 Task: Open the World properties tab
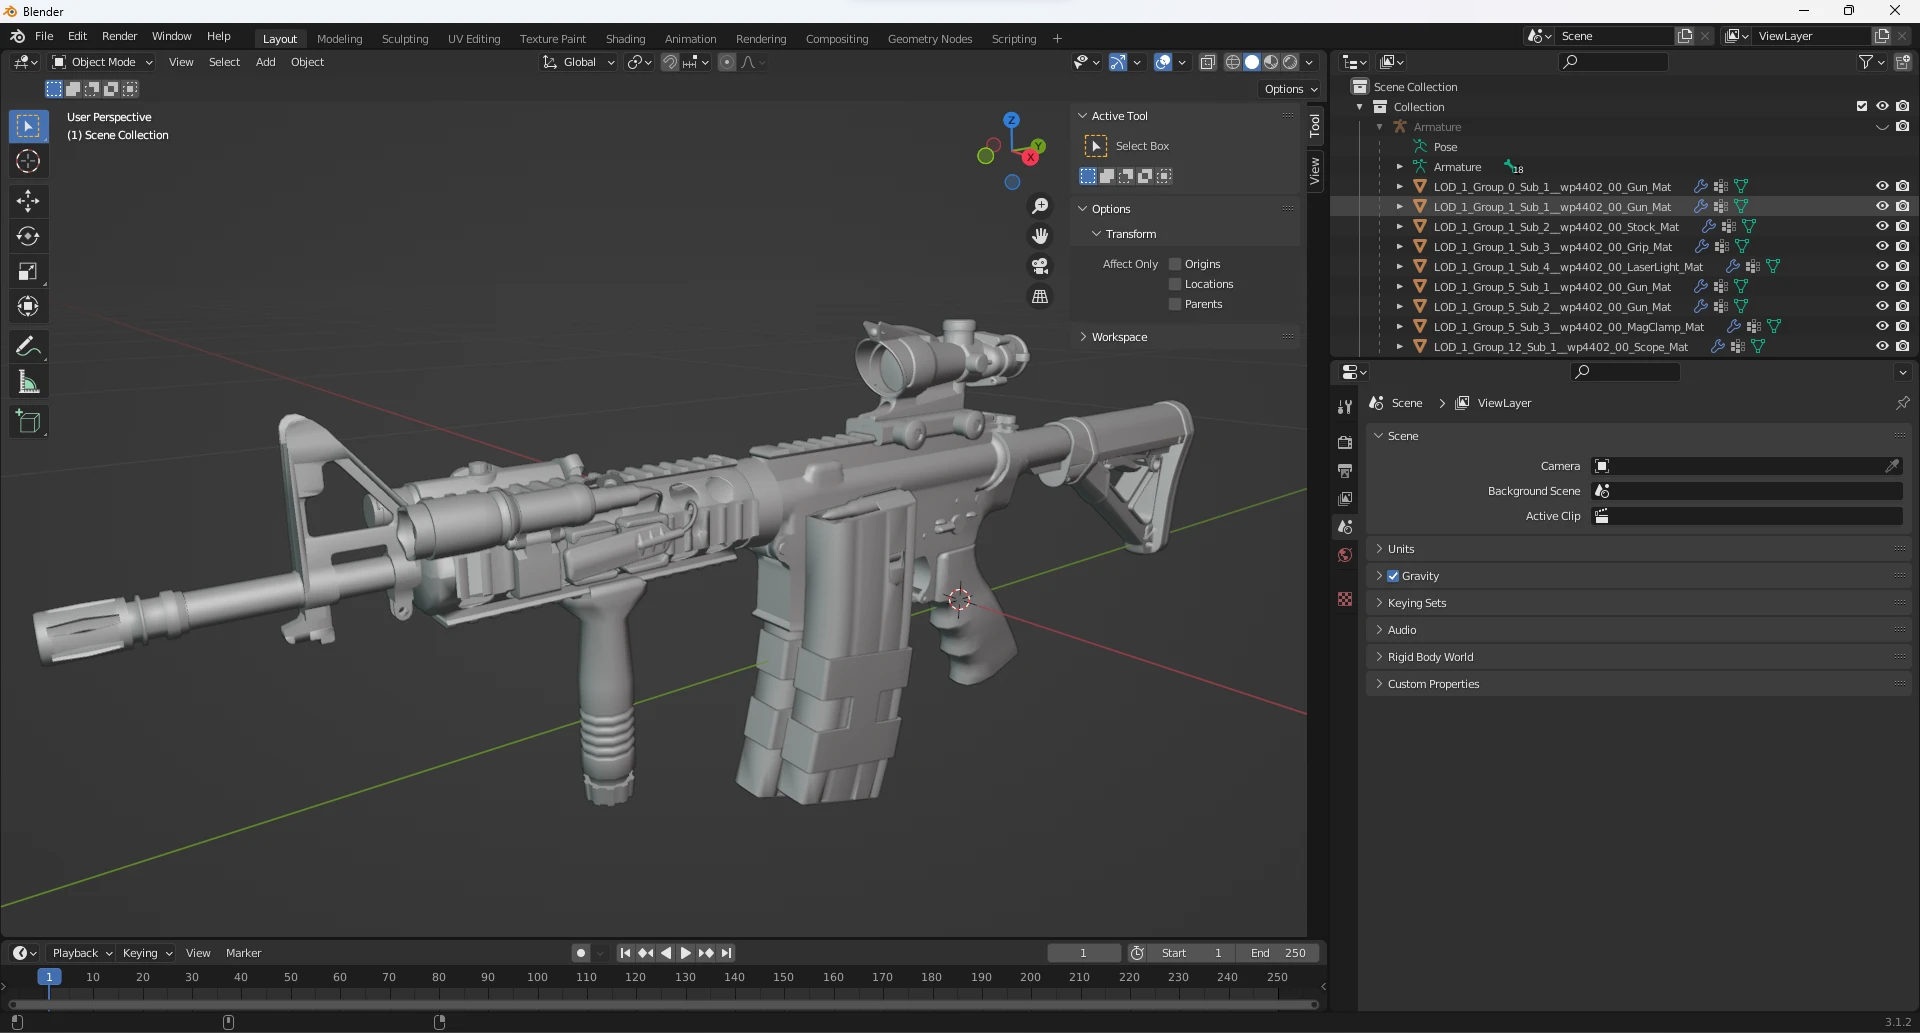1345,556
